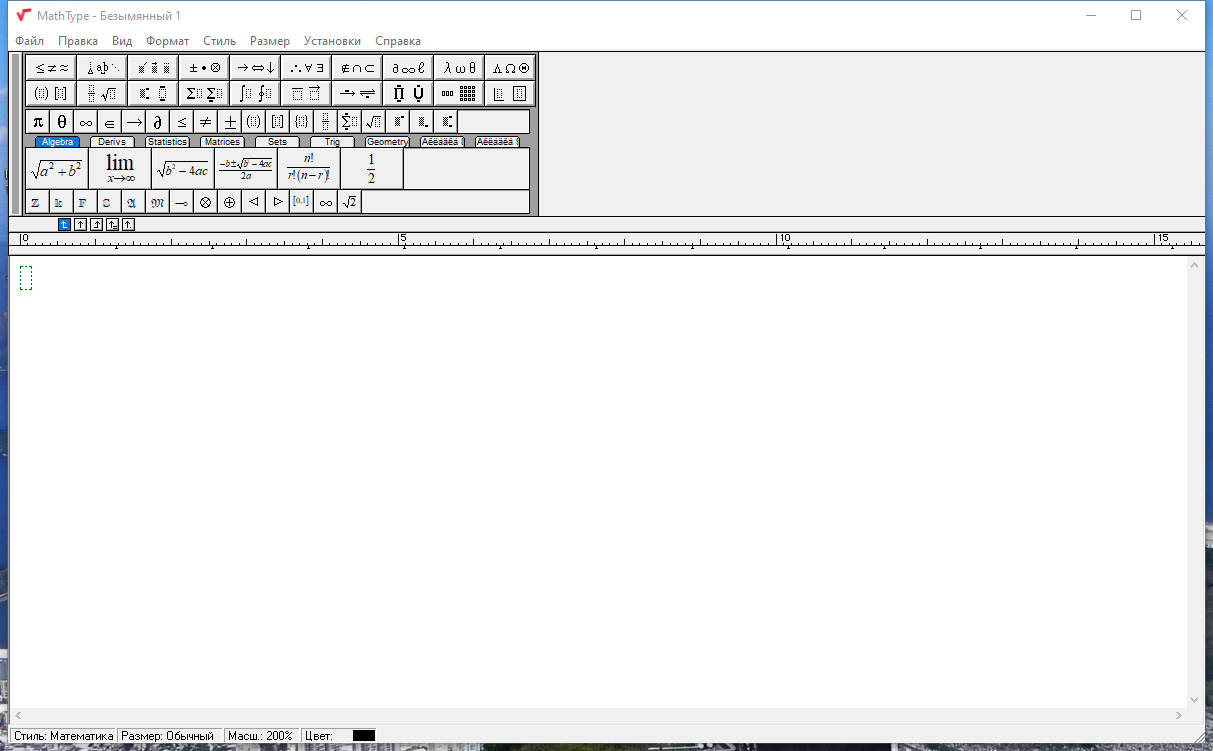The width and height of the screenshot is (1213, 751).
Task: Insert the n!/r!(n−r)! combination expression
Action: (x=309, y=168)
